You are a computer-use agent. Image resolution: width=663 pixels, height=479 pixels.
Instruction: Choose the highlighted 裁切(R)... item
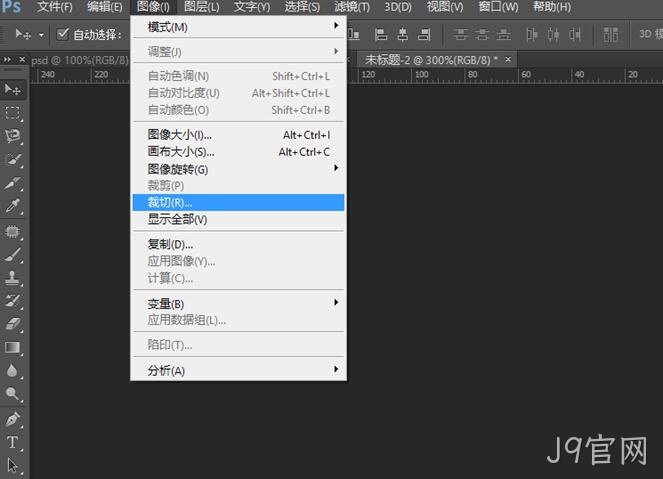[238, 203]
